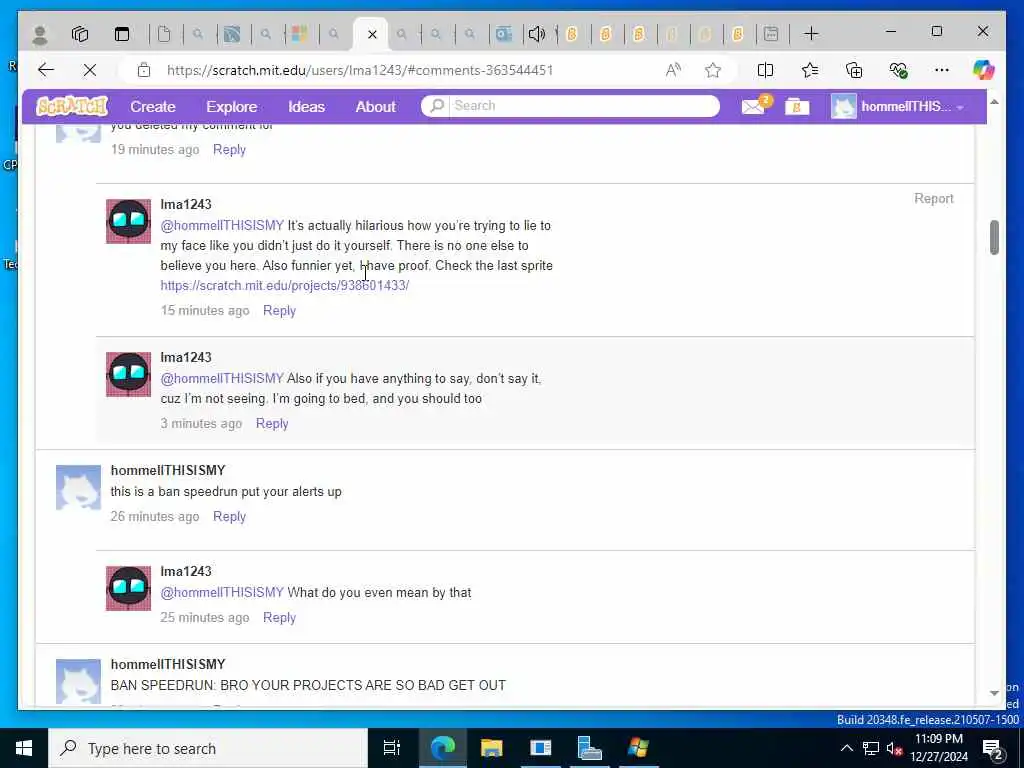Click the scrollbar up arrow

coord(994,103)
